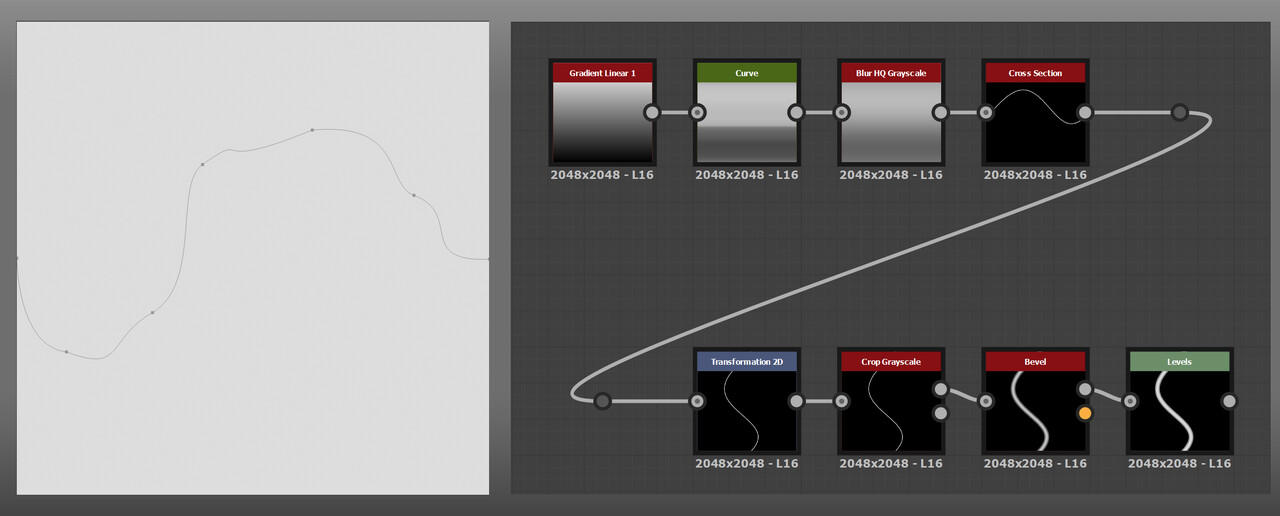Click the Bevel node title bar

point(1035,362)
